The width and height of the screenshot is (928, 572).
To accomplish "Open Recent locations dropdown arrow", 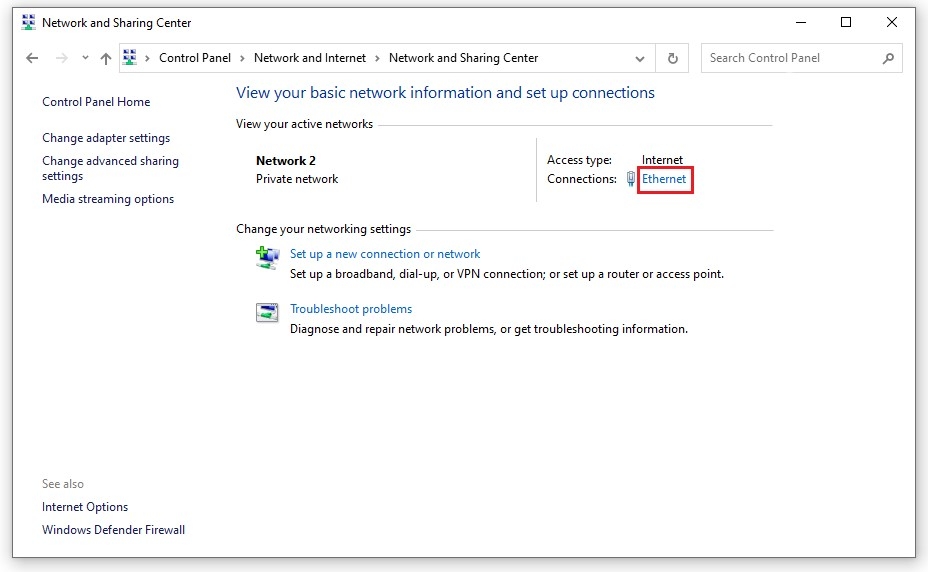I will click(85, 58).
